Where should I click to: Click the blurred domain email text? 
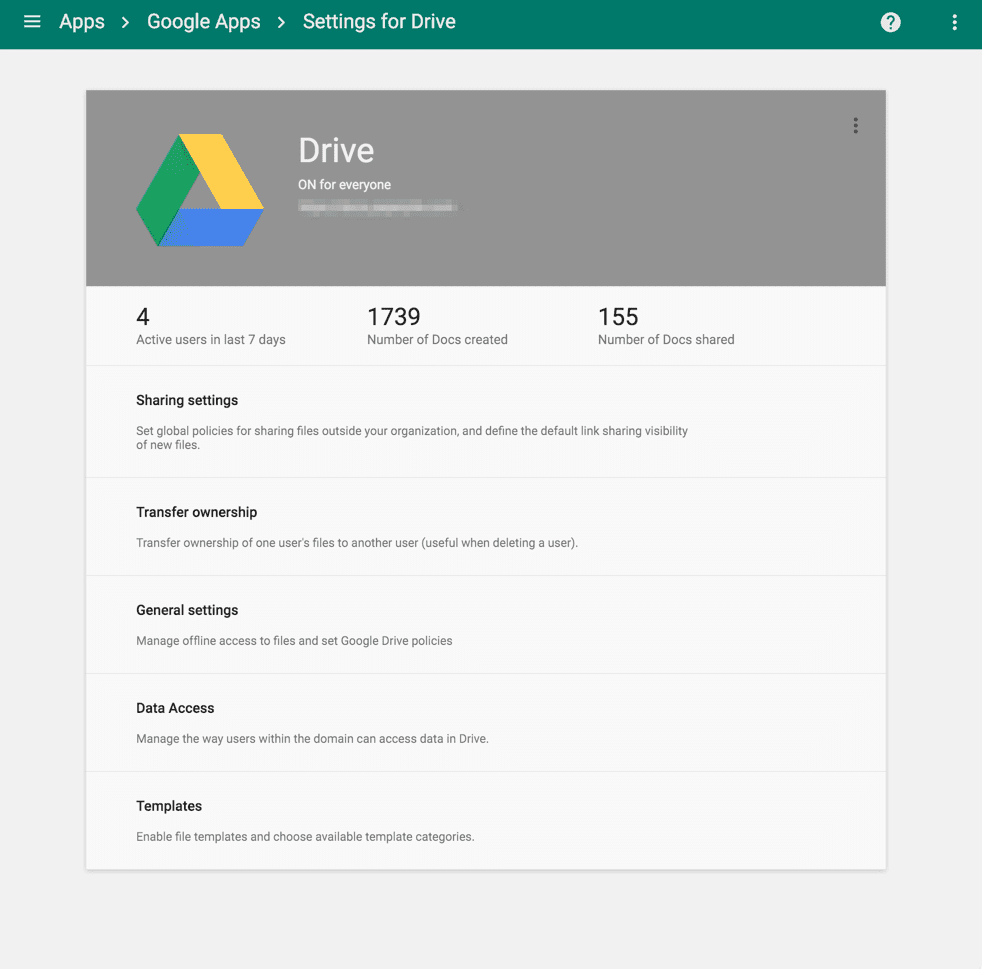[378, 207]
